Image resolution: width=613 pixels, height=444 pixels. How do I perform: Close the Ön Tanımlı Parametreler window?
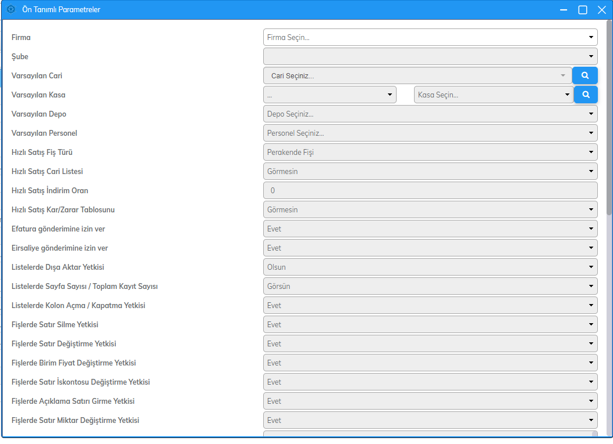(601, 10)
